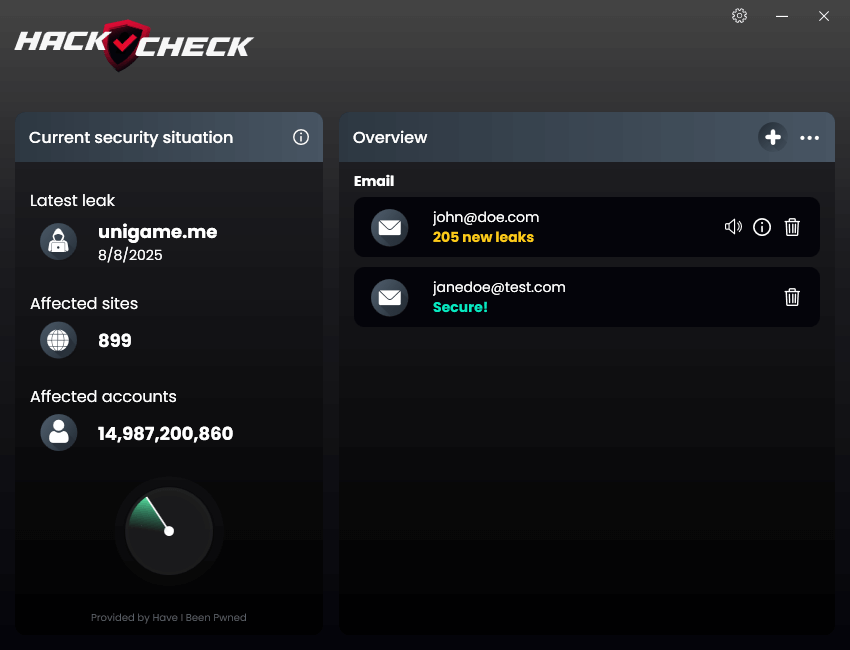This screenshot has height=650, width=850.
Task: Add a new email with the plus button
Action: (773, 137)
